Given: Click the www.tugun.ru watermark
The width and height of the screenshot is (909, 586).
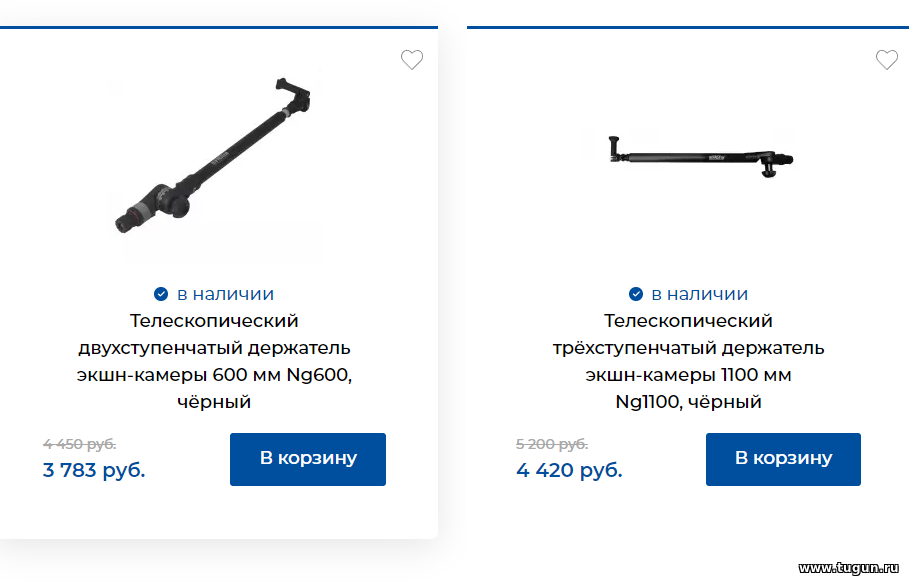Looking at the screenshot, I should pos(849,568).
